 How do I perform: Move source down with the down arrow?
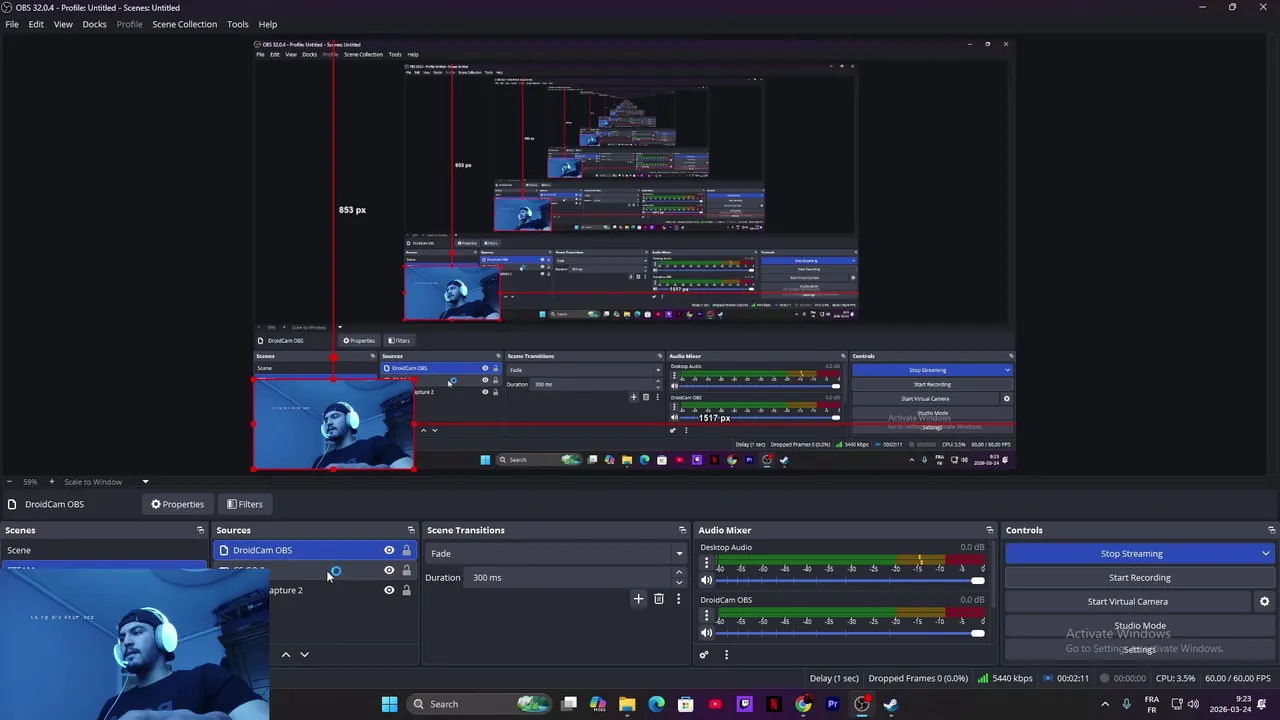coord(304,655)
